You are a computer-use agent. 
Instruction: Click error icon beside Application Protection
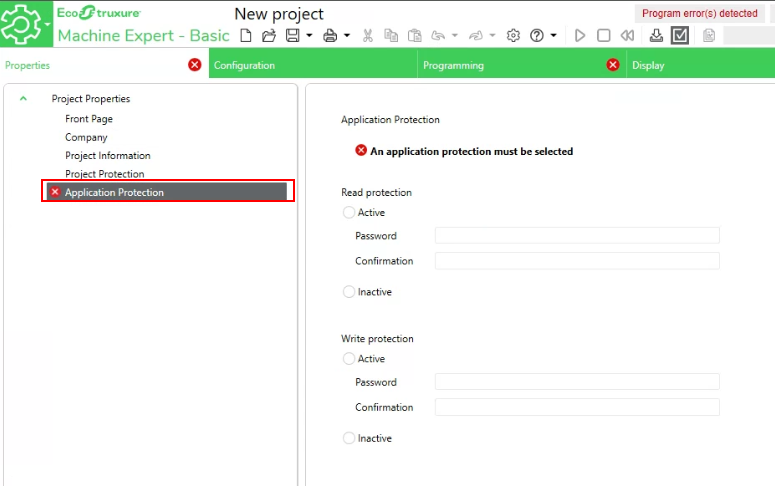coord(55,192)
